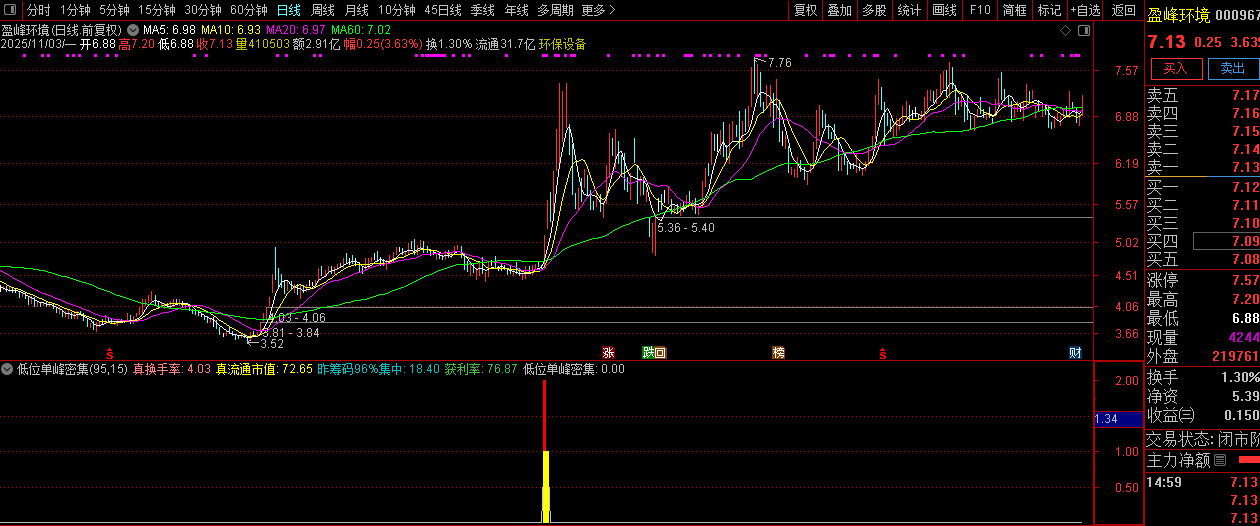The height and width of the screenshot is (526, 1260).
Task: Click the 卖二 price 7.14 row
Action: point(1202,149)
